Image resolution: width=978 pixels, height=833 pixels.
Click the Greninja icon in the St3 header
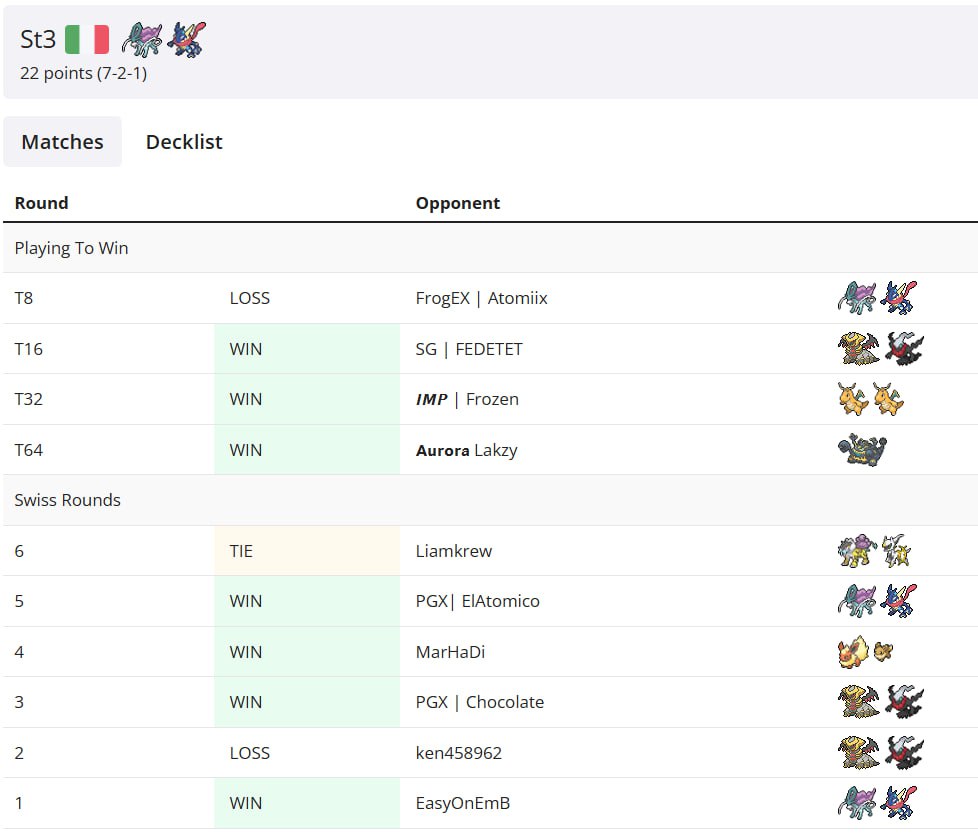(x=186, y=39)
